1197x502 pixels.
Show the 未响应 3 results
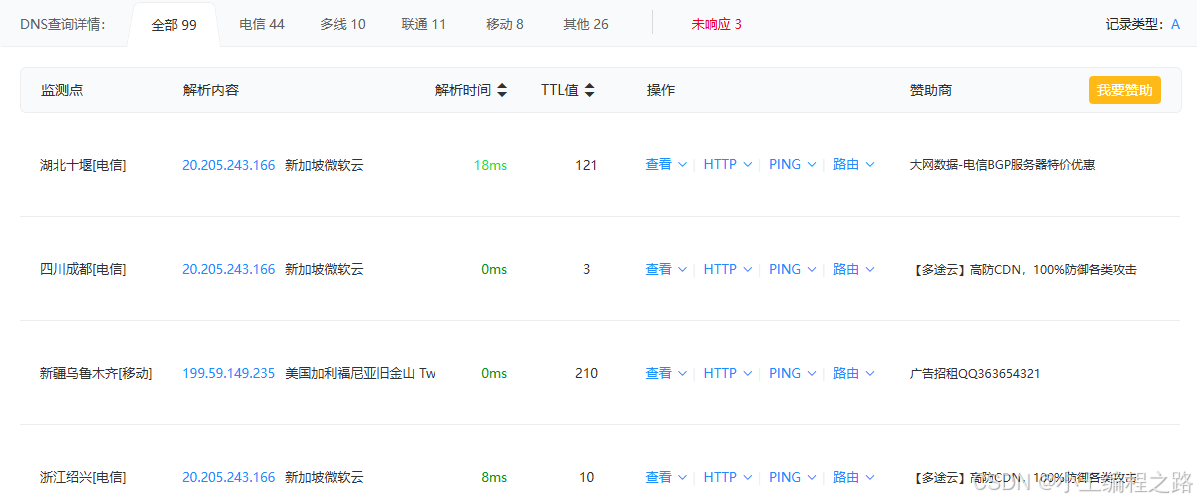click(717, 24)
